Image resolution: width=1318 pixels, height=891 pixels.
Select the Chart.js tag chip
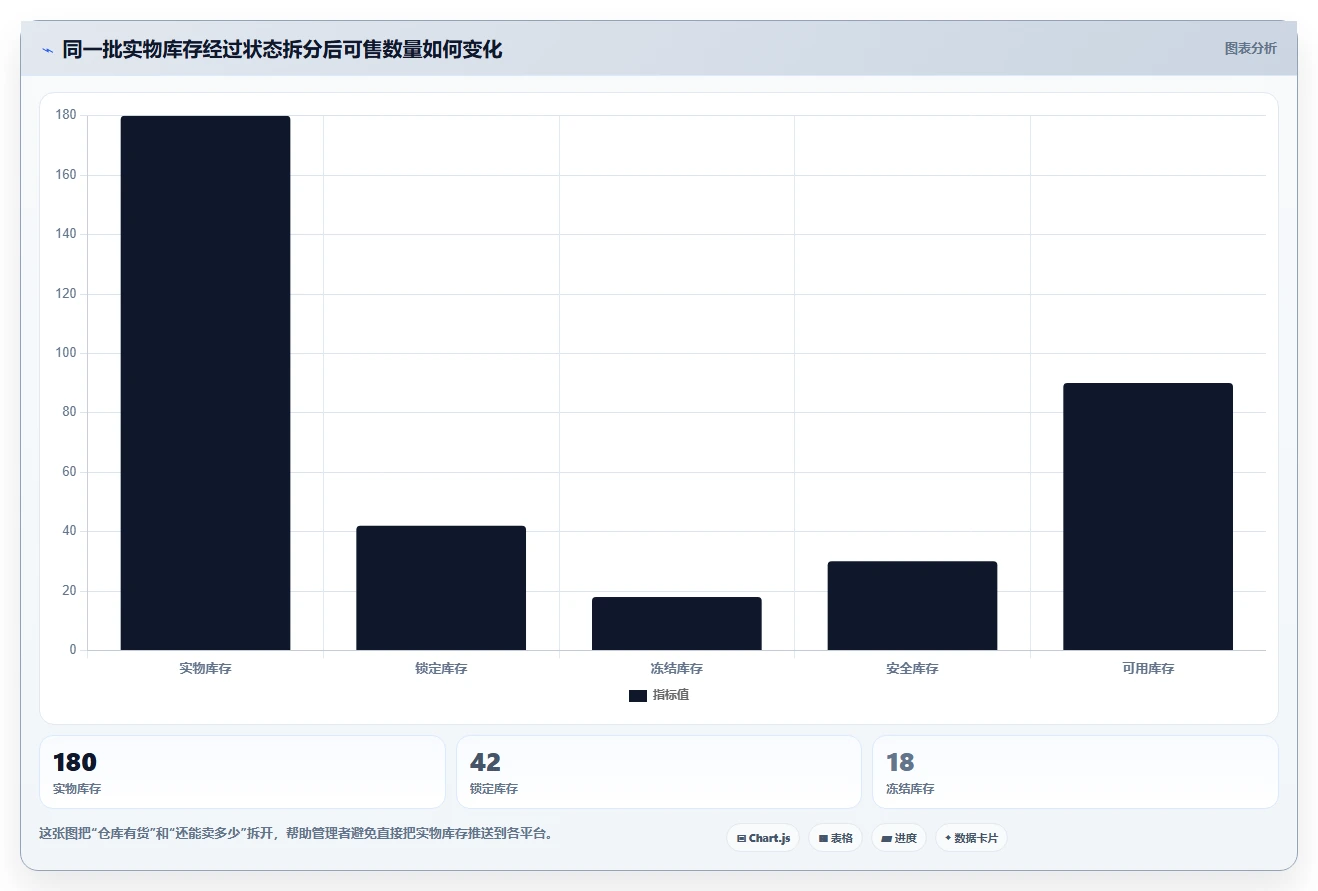[763, 838]
